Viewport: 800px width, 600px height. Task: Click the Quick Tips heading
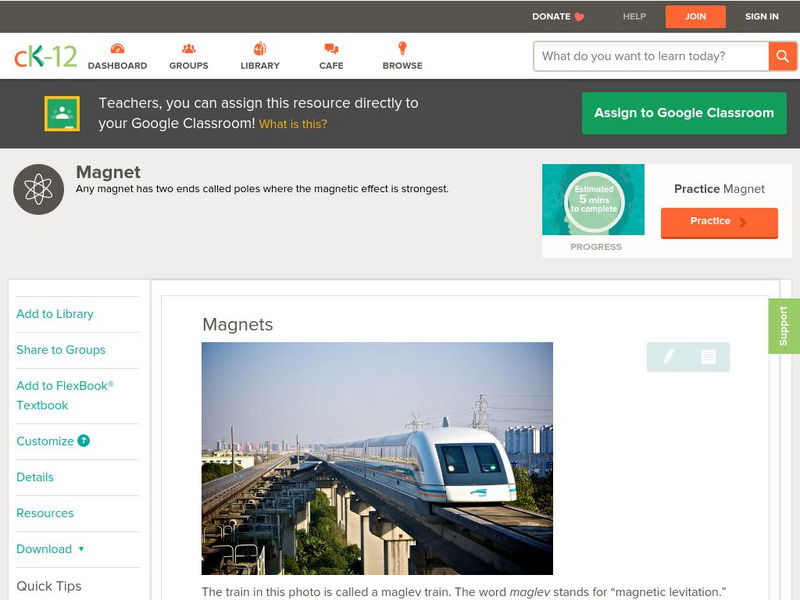(x=49, y=586)
